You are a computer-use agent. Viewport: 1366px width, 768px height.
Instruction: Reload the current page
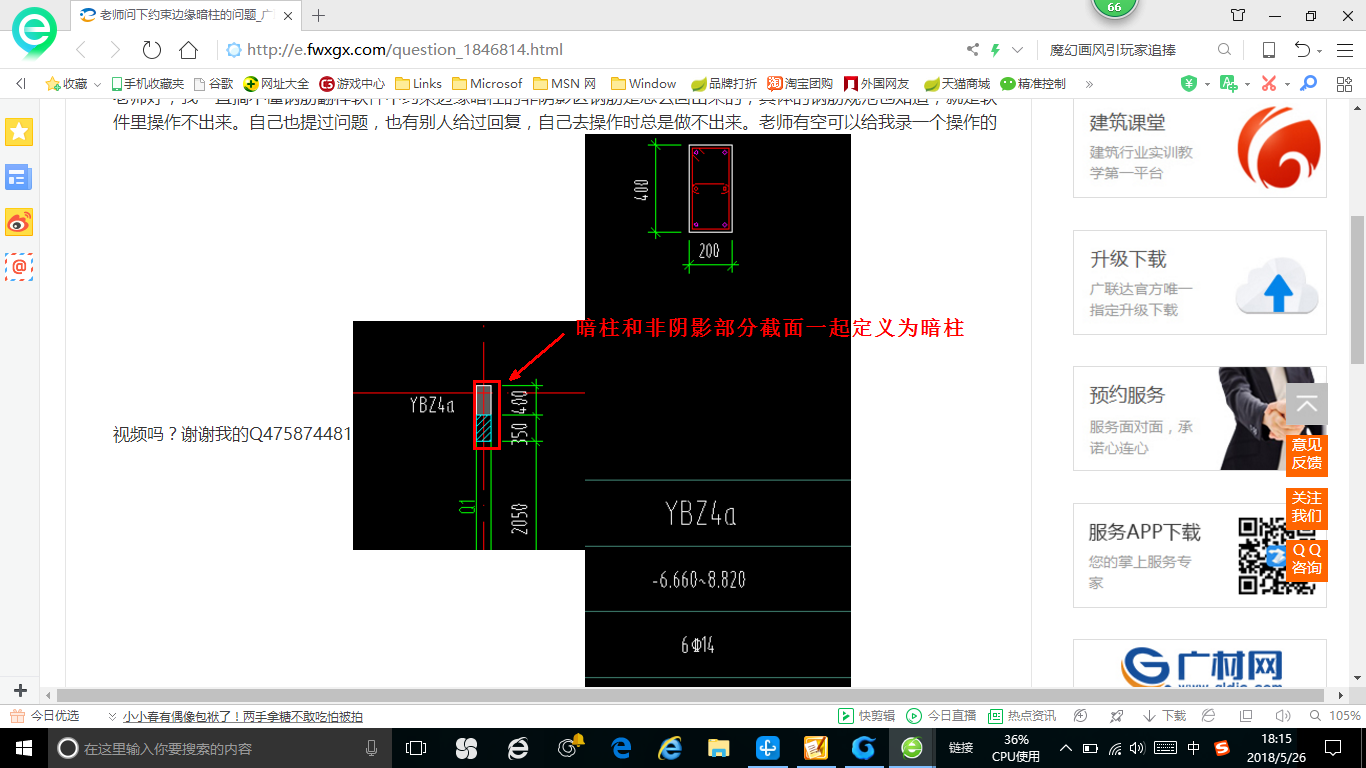(x=152, y=50)
